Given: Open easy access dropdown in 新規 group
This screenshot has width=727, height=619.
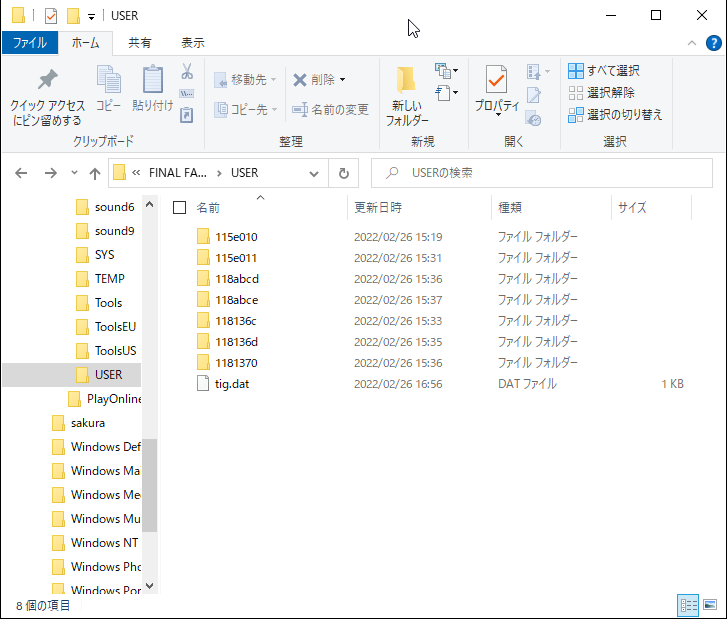Looking at the screenshot, I should coord(446,93).
